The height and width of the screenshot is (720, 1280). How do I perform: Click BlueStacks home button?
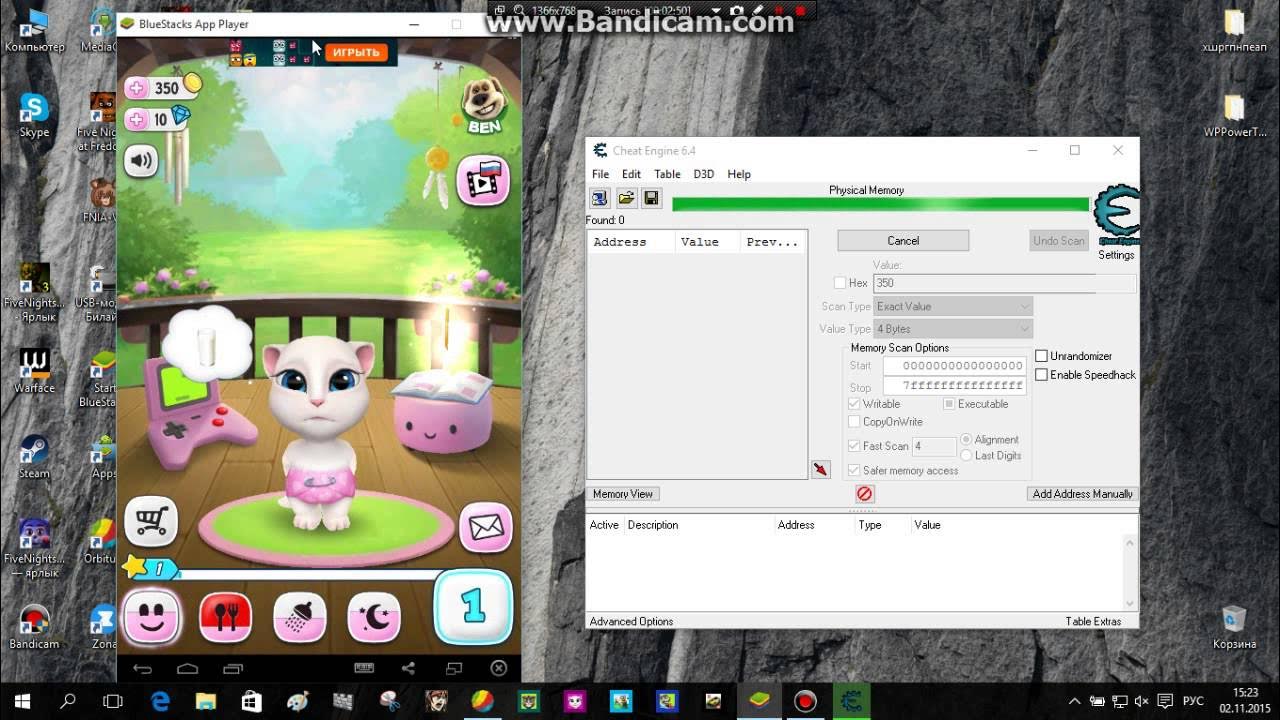[187, 668]
